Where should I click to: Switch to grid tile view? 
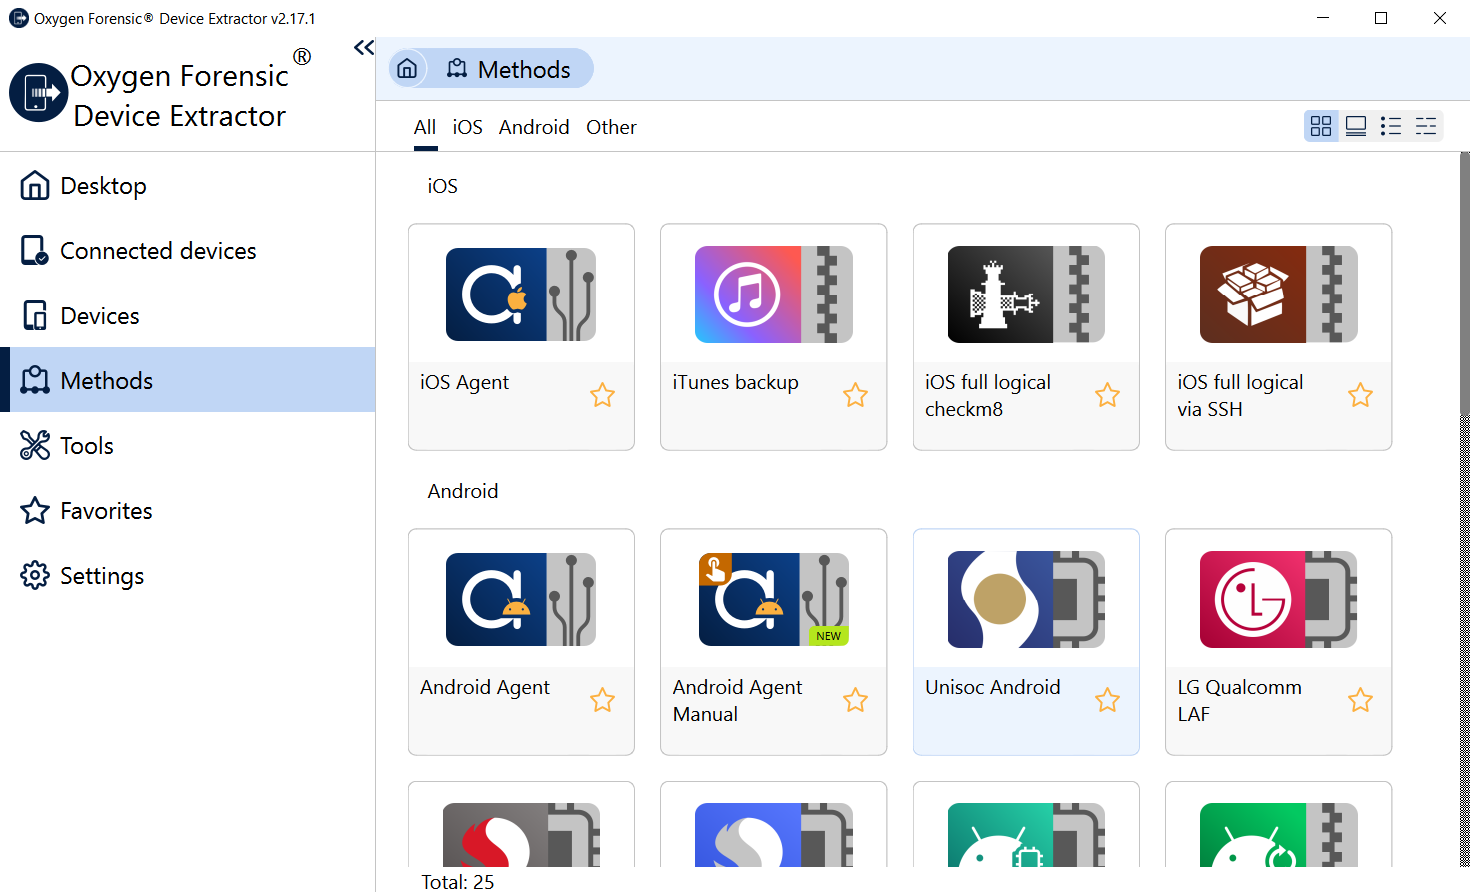click(x=1321, y=126)
